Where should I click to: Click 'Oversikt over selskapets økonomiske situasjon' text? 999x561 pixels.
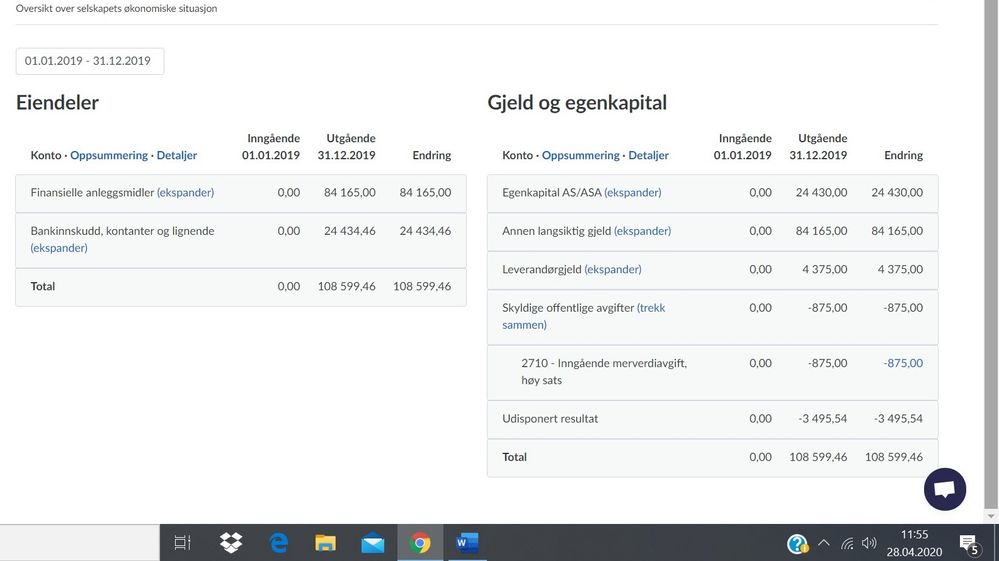coord(117,8)
